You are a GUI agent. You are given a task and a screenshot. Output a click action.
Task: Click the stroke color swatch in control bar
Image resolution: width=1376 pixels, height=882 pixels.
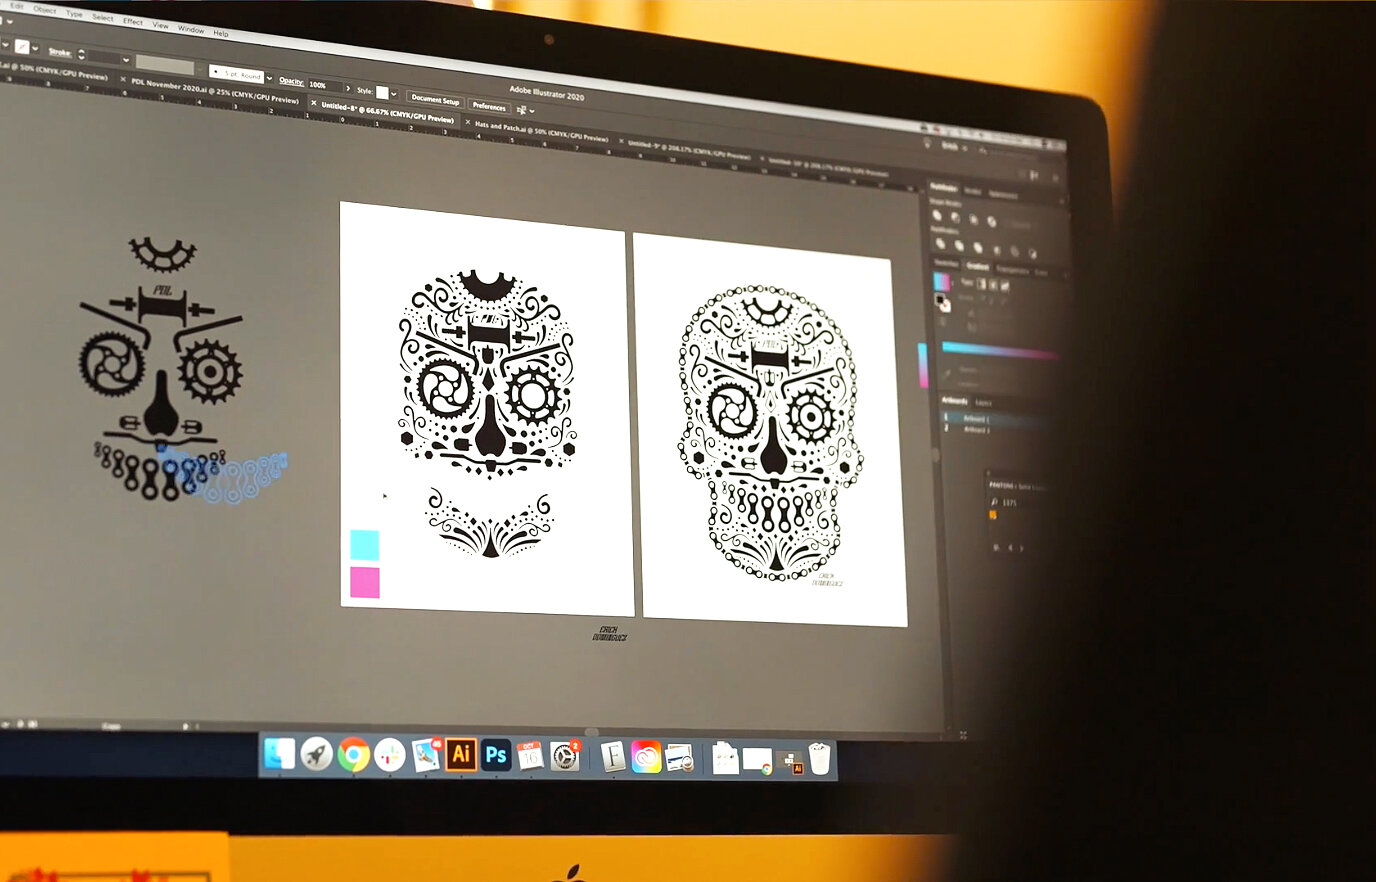point(22,47)
